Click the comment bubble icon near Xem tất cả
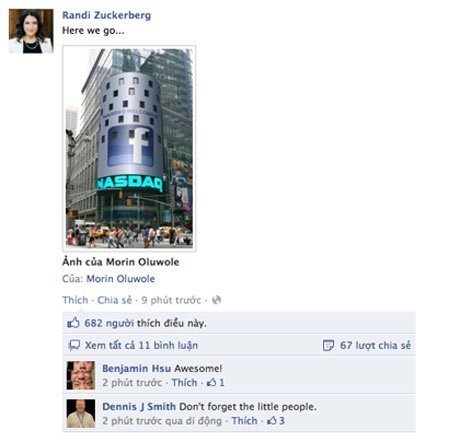Image resolution: width=460 pixels, height=442 pixels. 74,345
